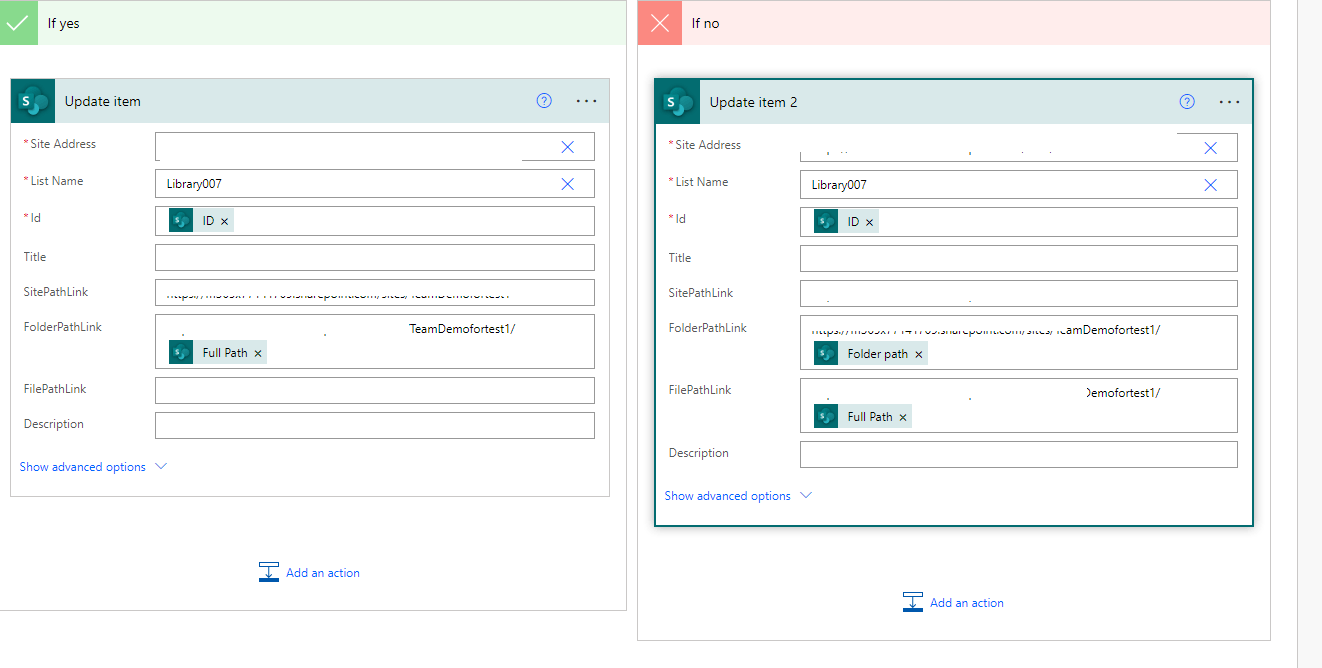Add an action in the If yes branch

(309, 573)
